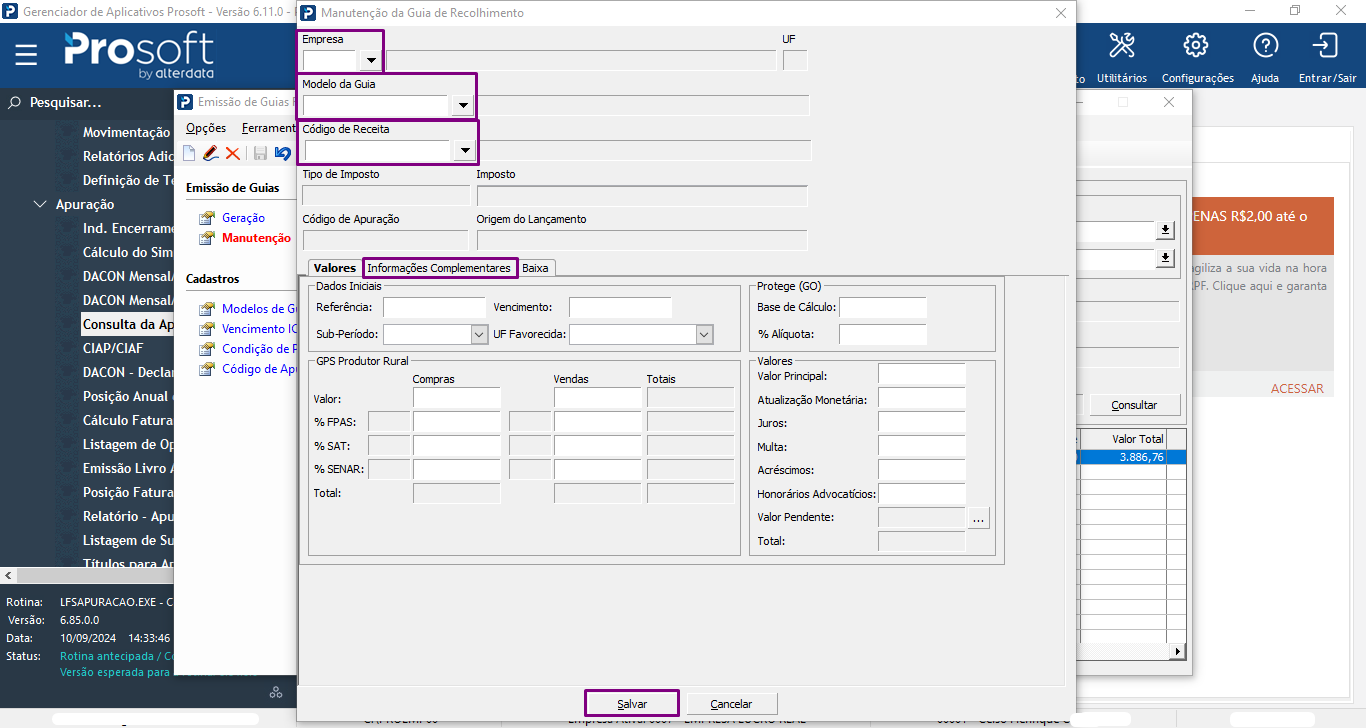Open the Opções menu

[206, 128]
